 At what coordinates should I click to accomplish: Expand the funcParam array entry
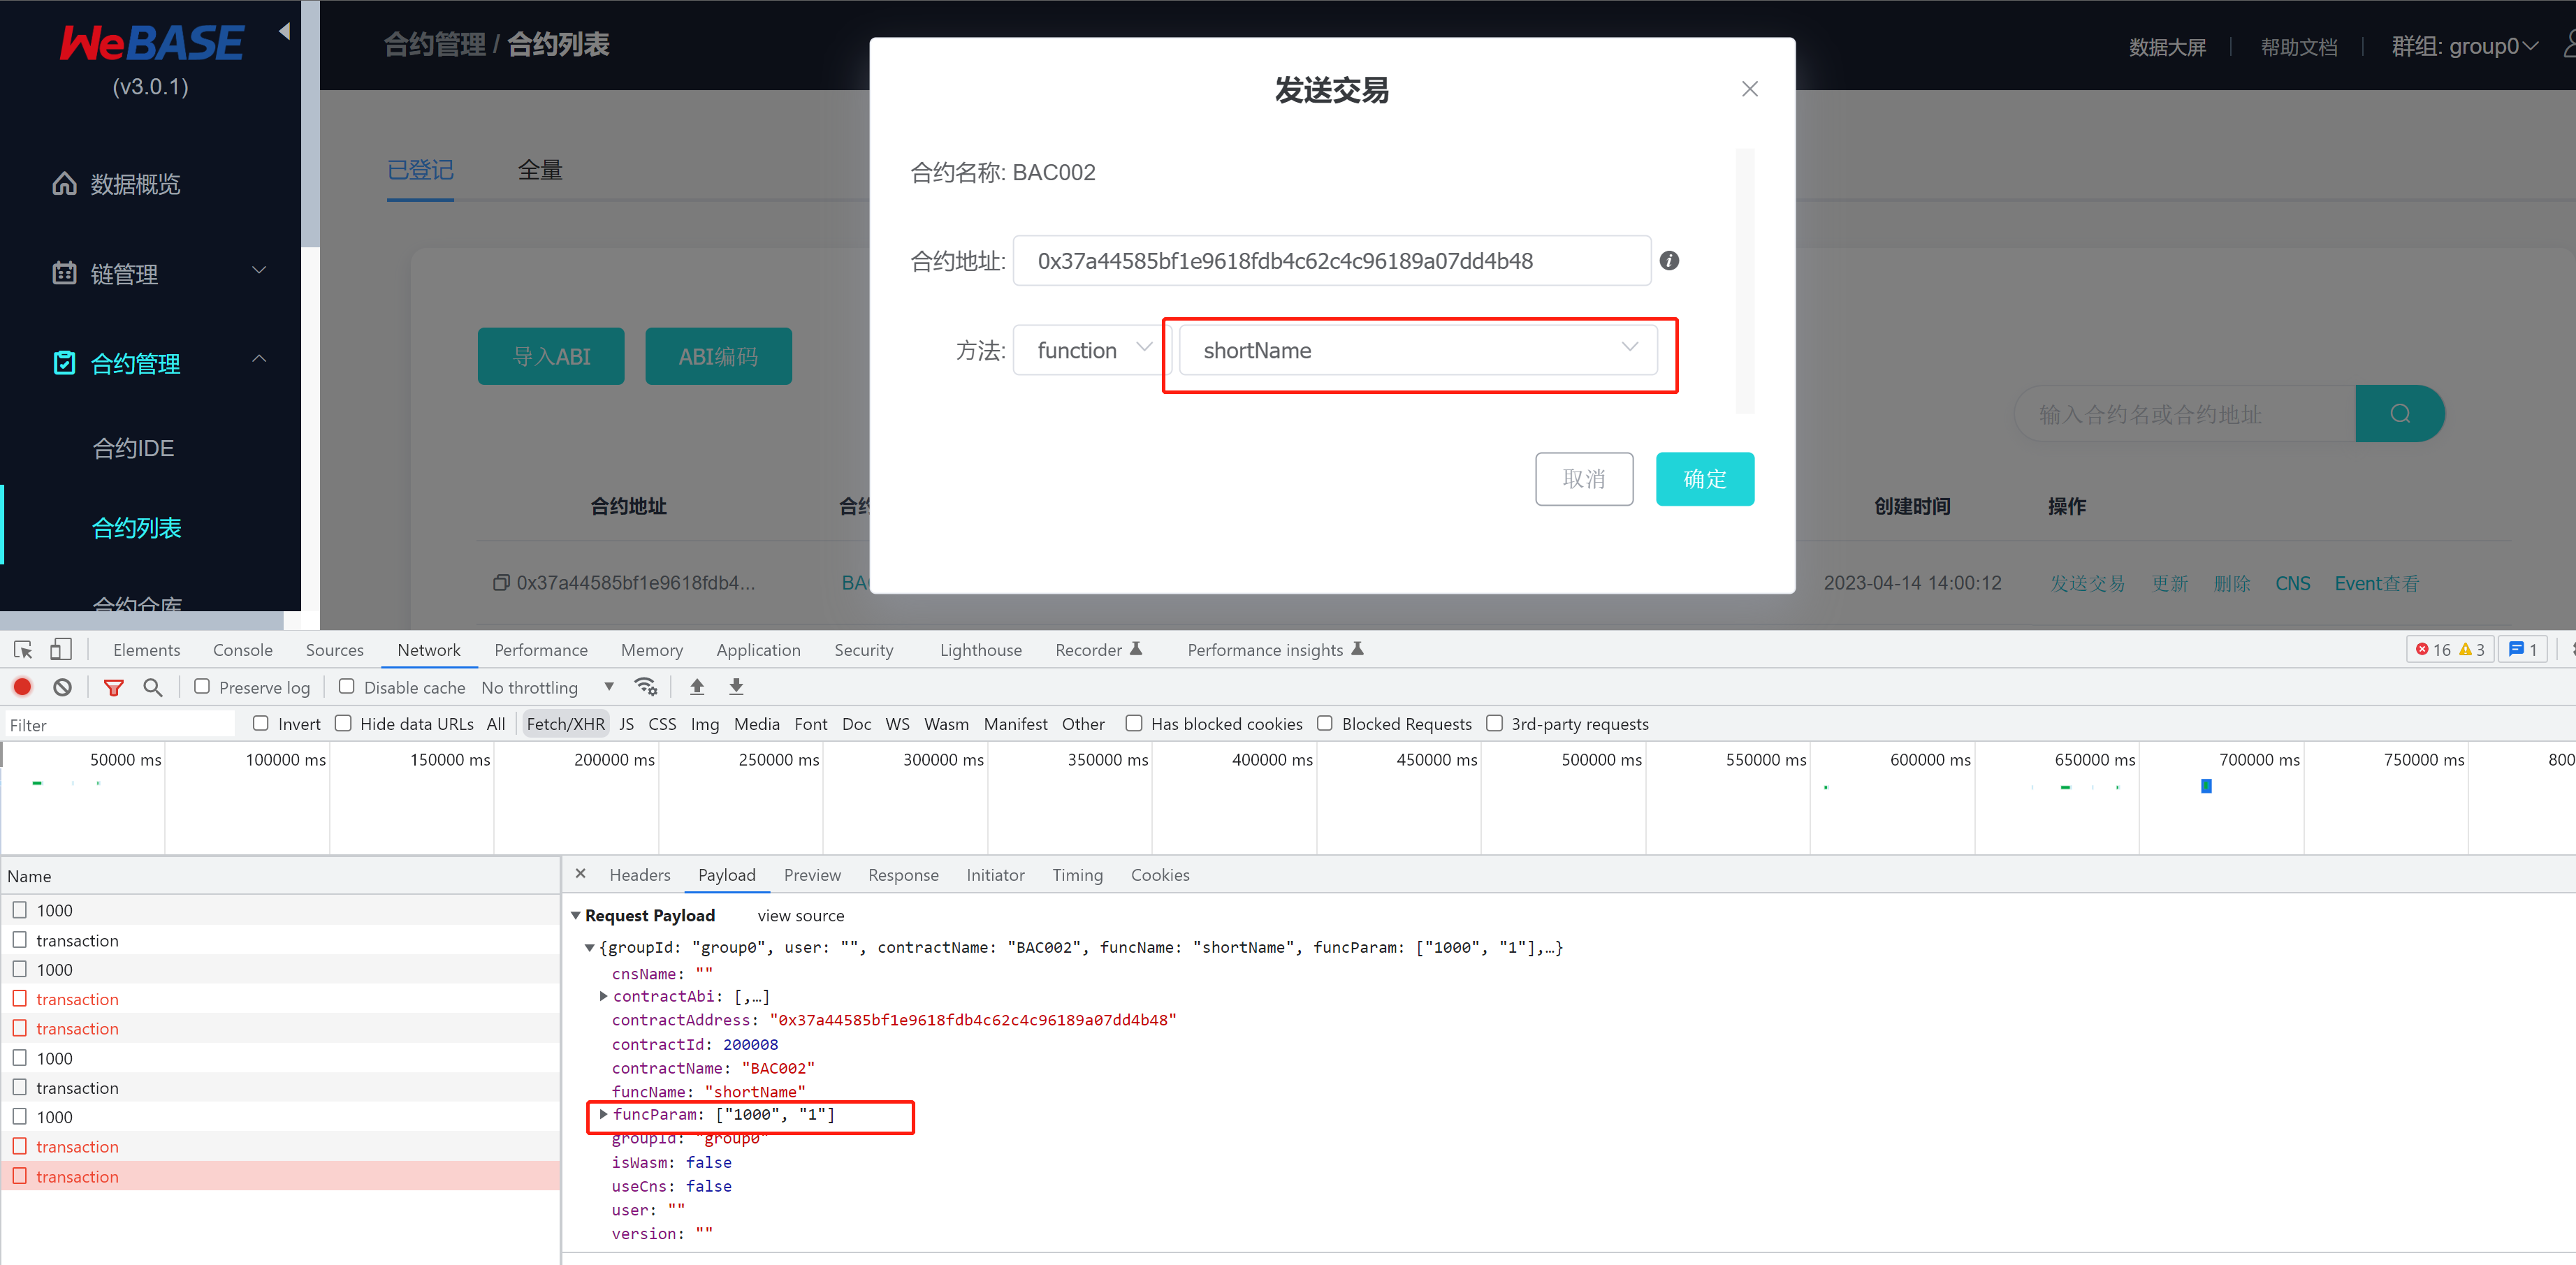click(x=603, y=1114)
